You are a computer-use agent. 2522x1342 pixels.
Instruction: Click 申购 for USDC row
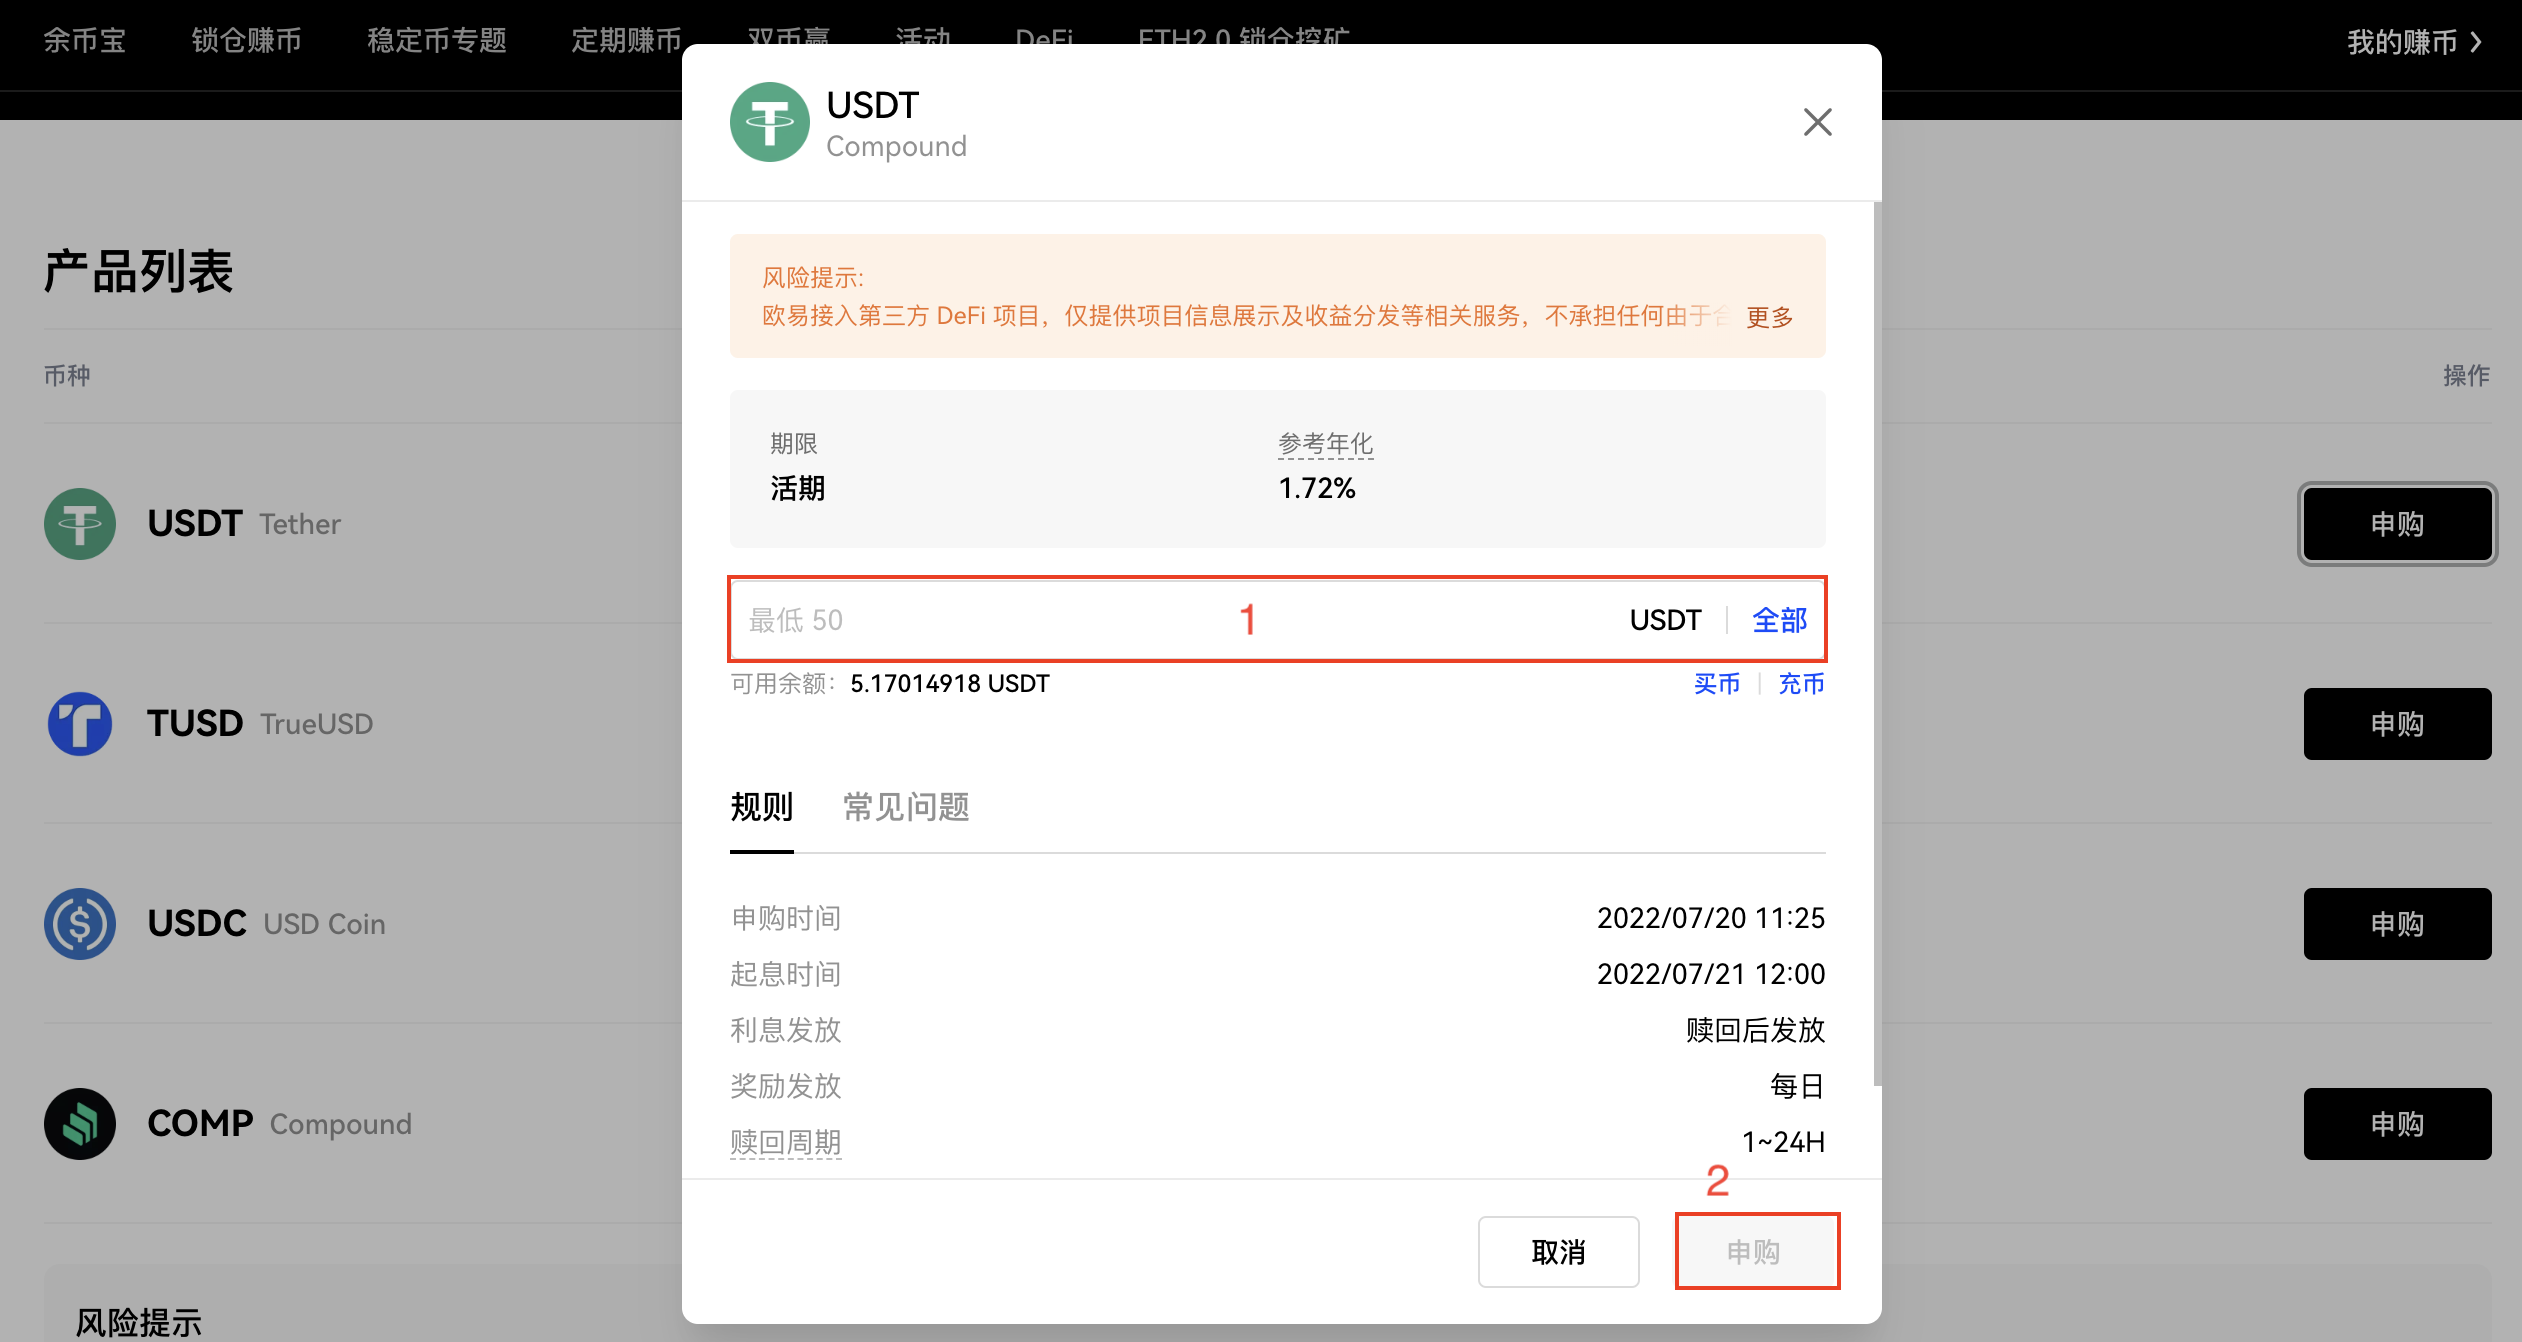pos(2397,923)
